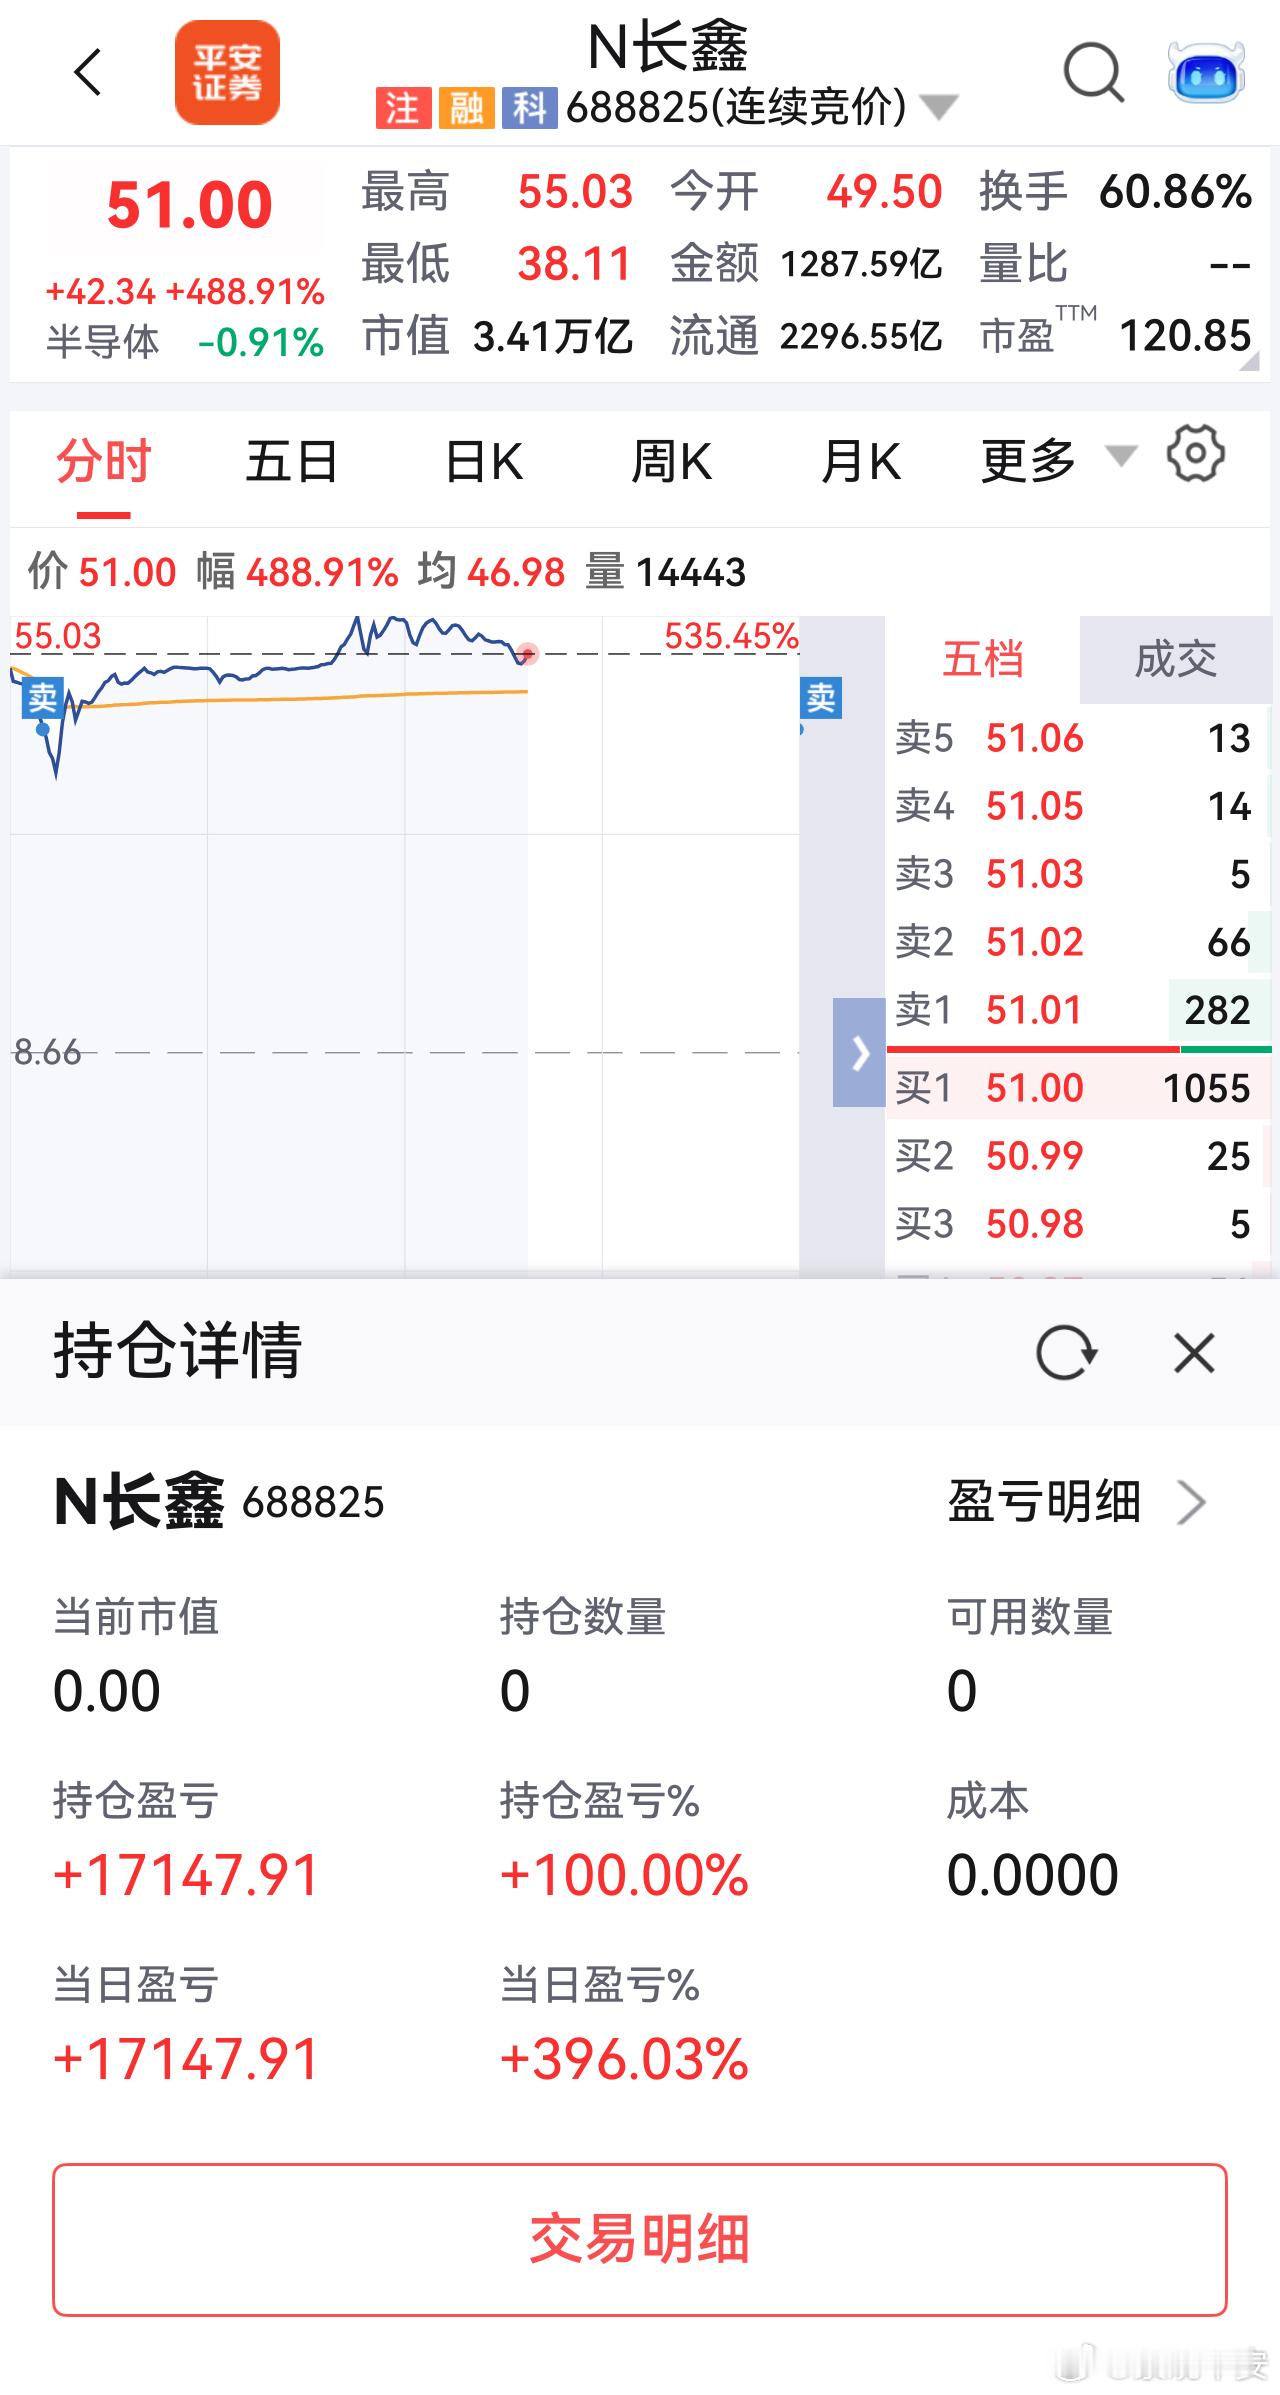The height and width of the screenshot is (2395, 1280).
Task: Open the 平安证券 logo icon
Action: tap(227, 73)
